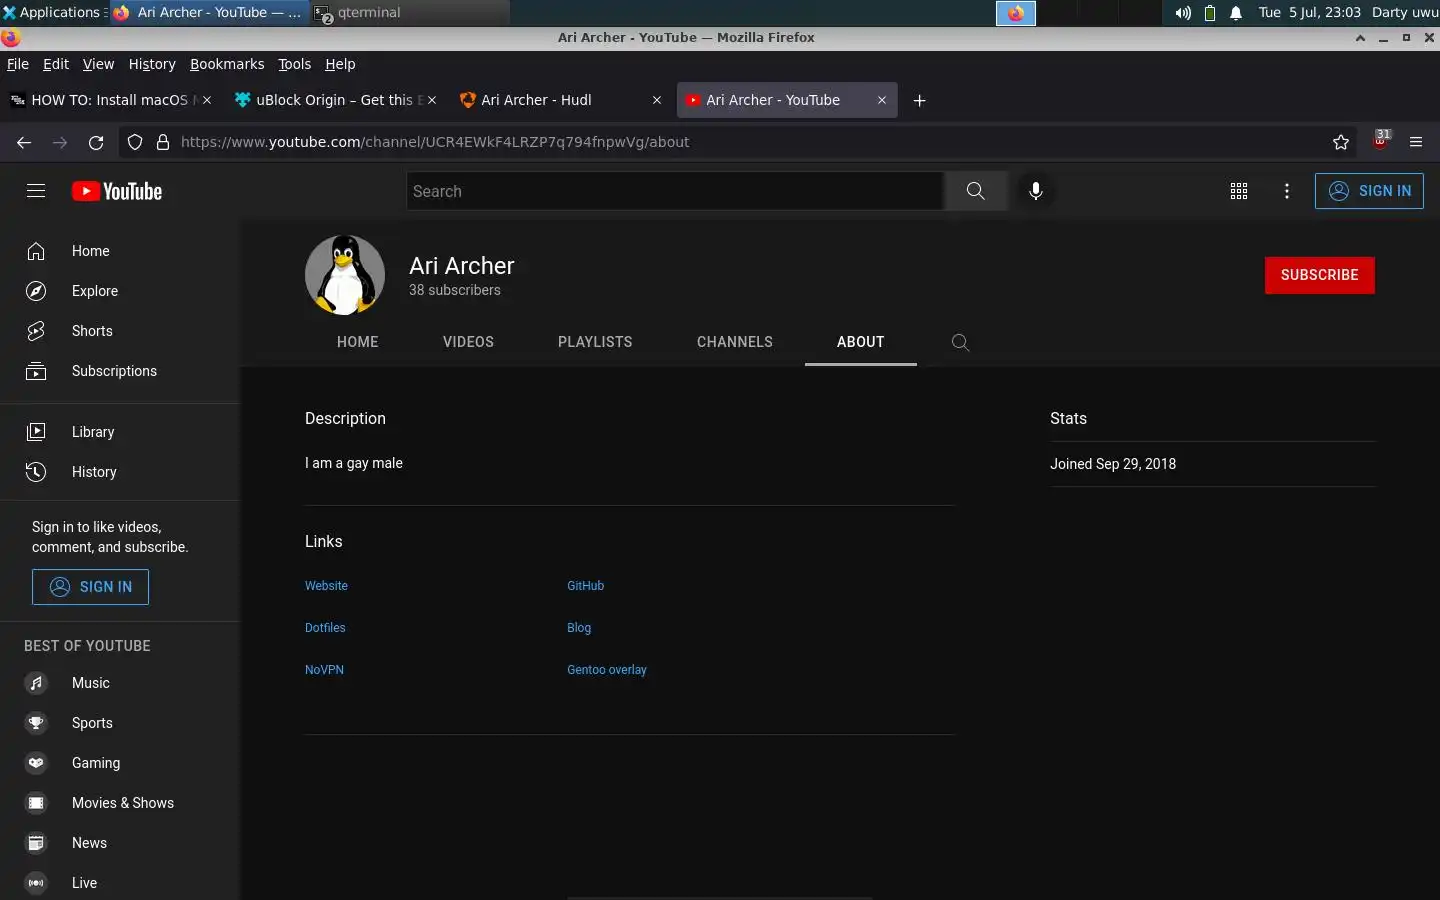Open the Firefox File menu
1440x900 pixels.
coord(18,64)
